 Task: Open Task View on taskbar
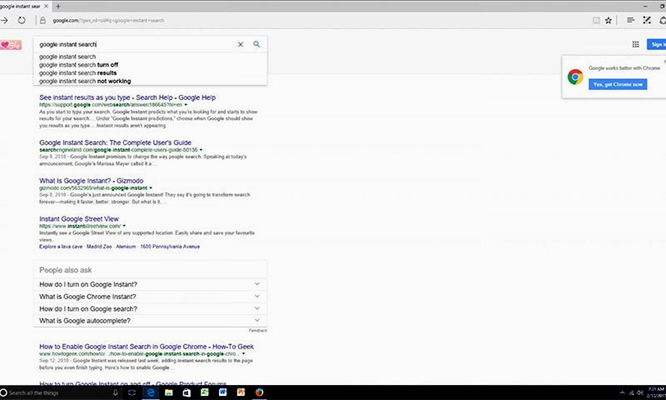point(132,393)
